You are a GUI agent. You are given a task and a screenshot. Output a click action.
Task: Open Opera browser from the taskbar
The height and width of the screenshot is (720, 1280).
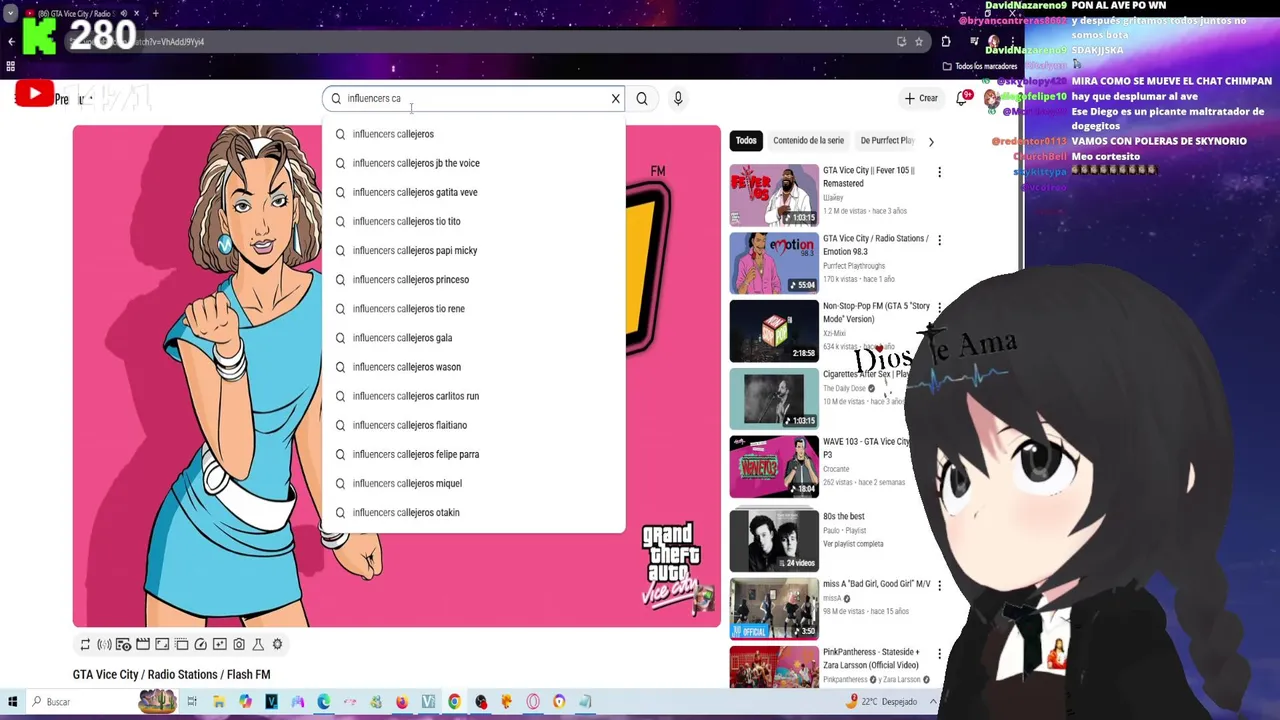pos(533,702)
